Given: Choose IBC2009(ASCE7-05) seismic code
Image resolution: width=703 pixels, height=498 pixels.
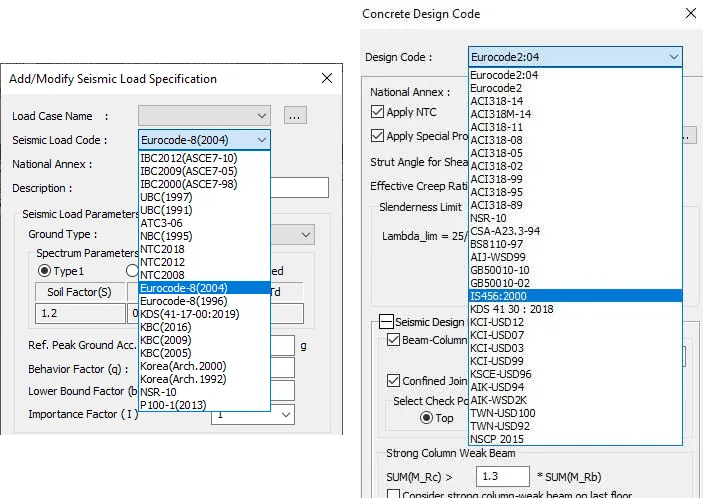Looking at the screenshot, I should tap(204, 171).
